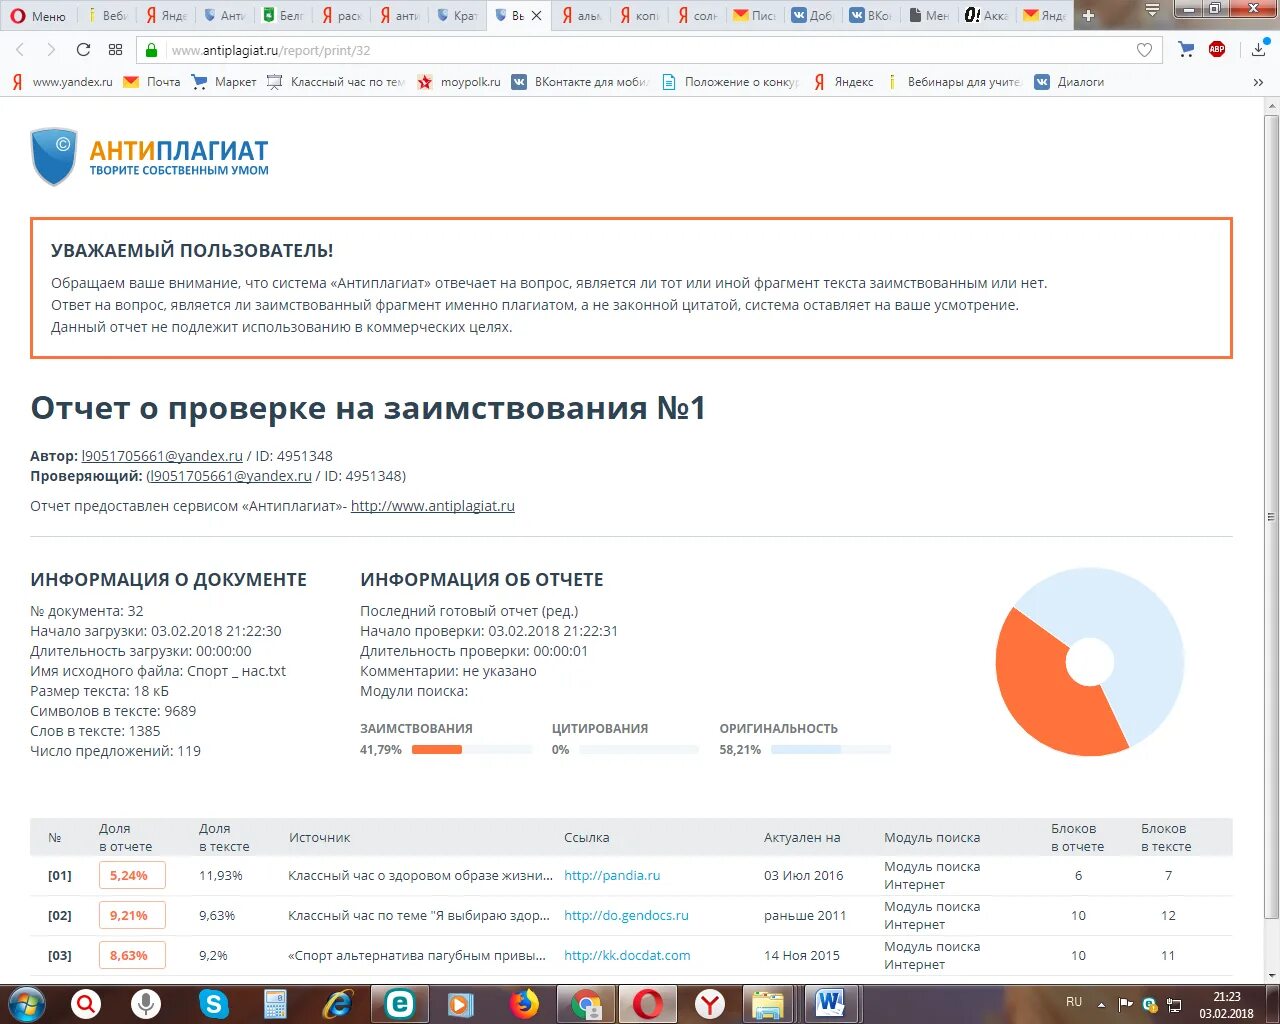Expand the bookmarks bar overflow chevron
This screenshot has height=1024, width=1280.
1258,82
